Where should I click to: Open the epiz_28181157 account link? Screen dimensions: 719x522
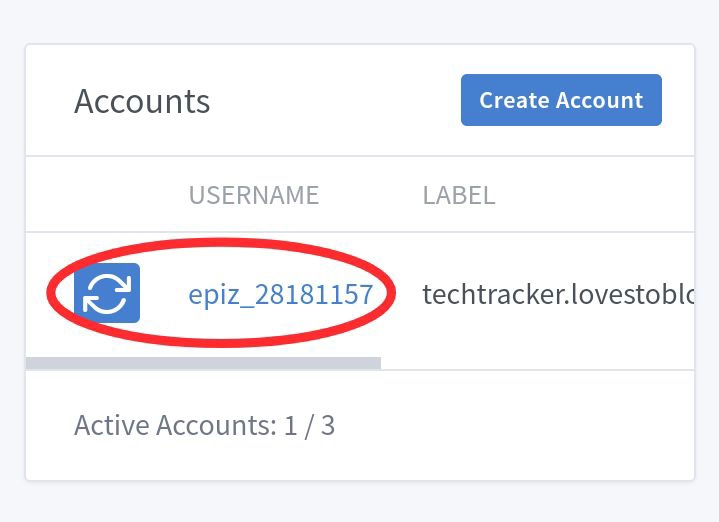coord(280,294)
